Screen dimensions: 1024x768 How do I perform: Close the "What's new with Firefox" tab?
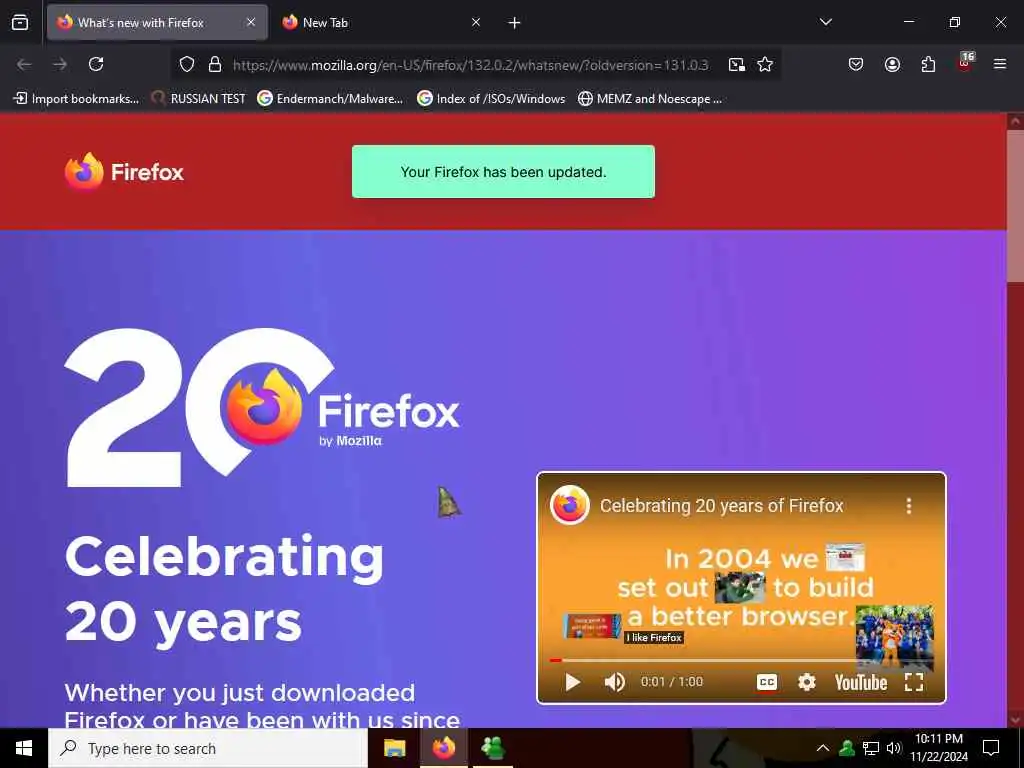251,22
